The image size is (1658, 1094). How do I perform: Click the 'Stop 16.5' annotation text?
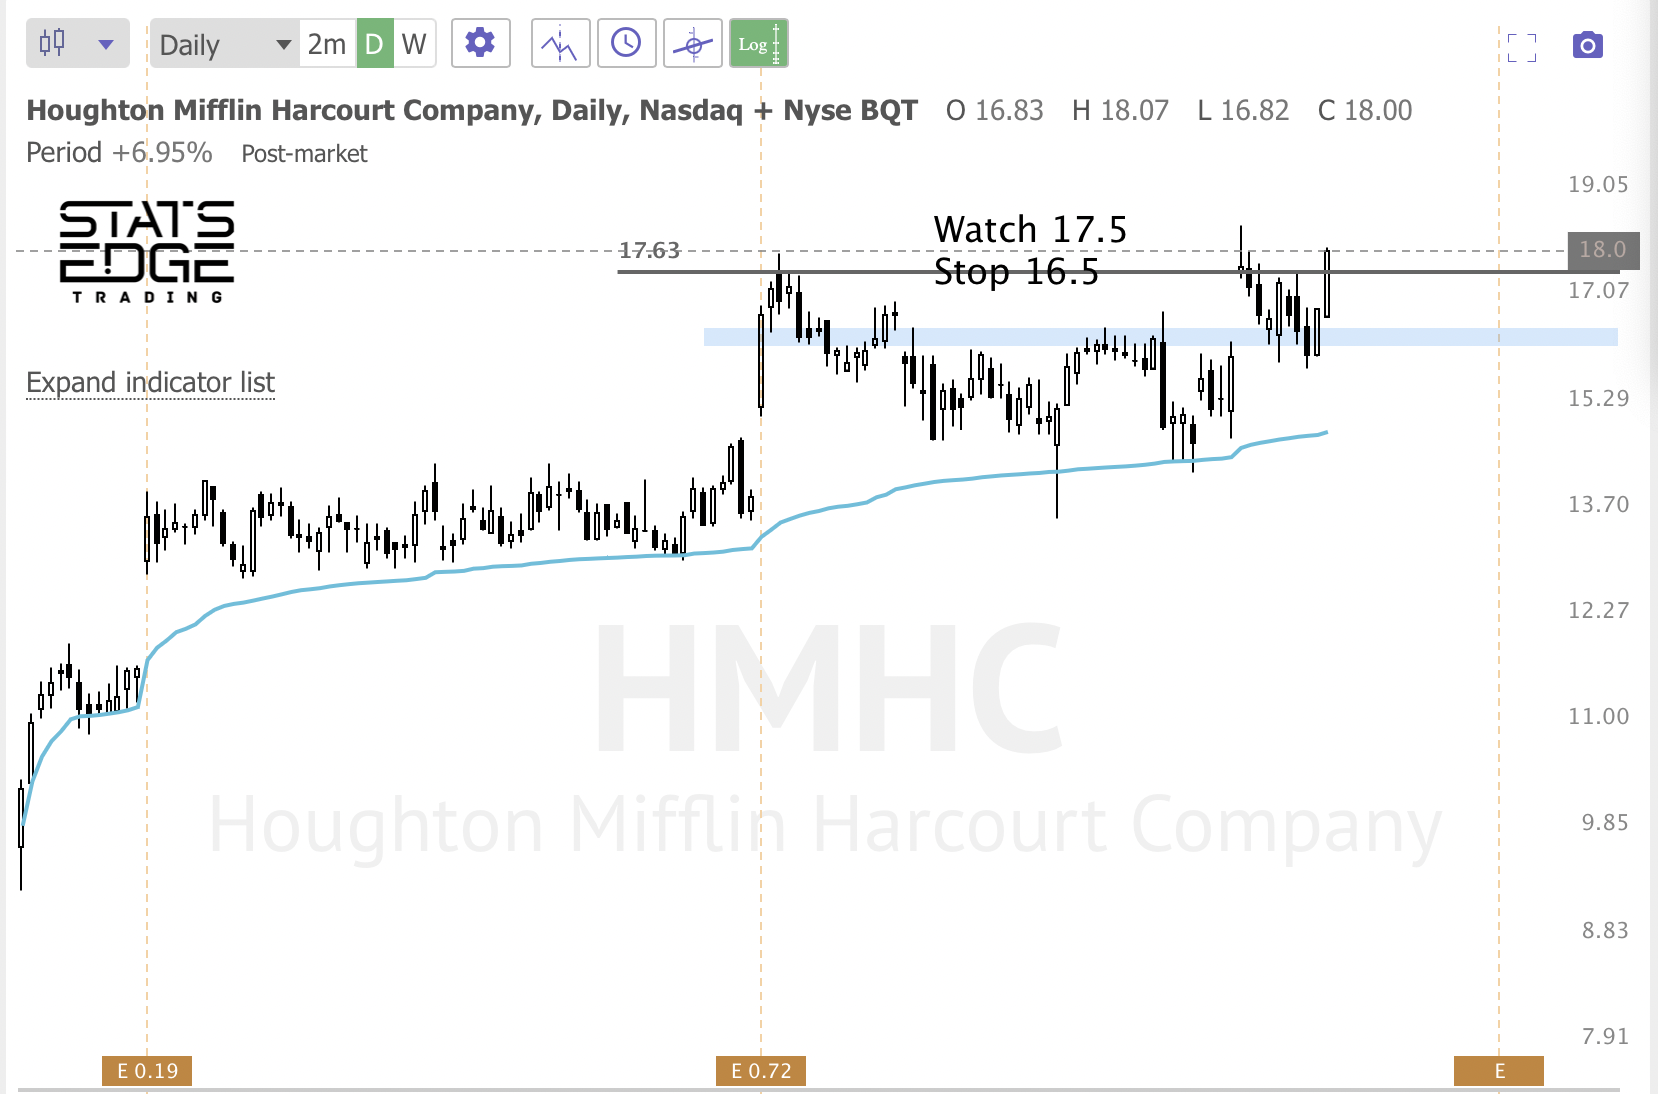(1016, 271)
